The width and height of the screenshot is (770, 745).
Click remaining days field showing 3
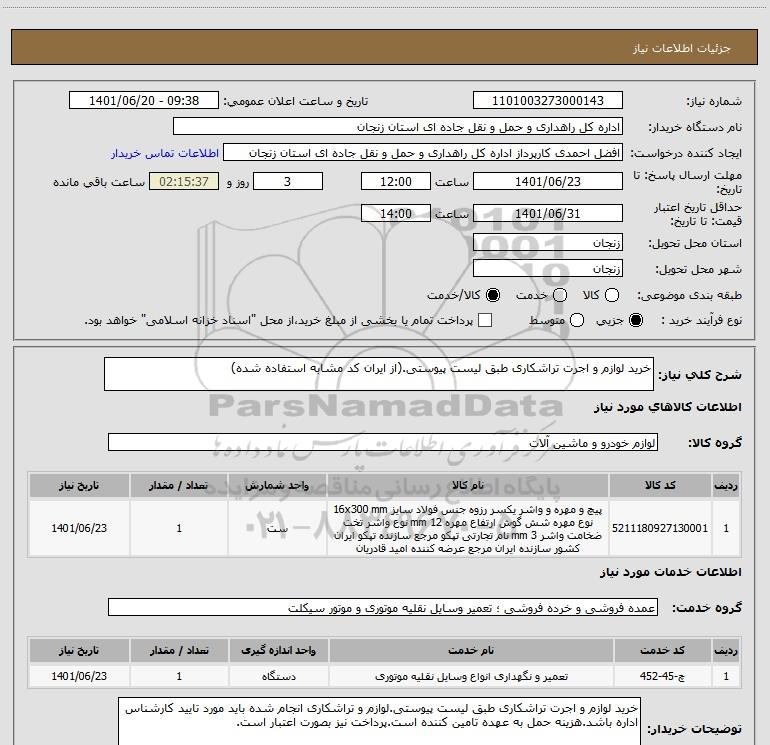point(288,181)
